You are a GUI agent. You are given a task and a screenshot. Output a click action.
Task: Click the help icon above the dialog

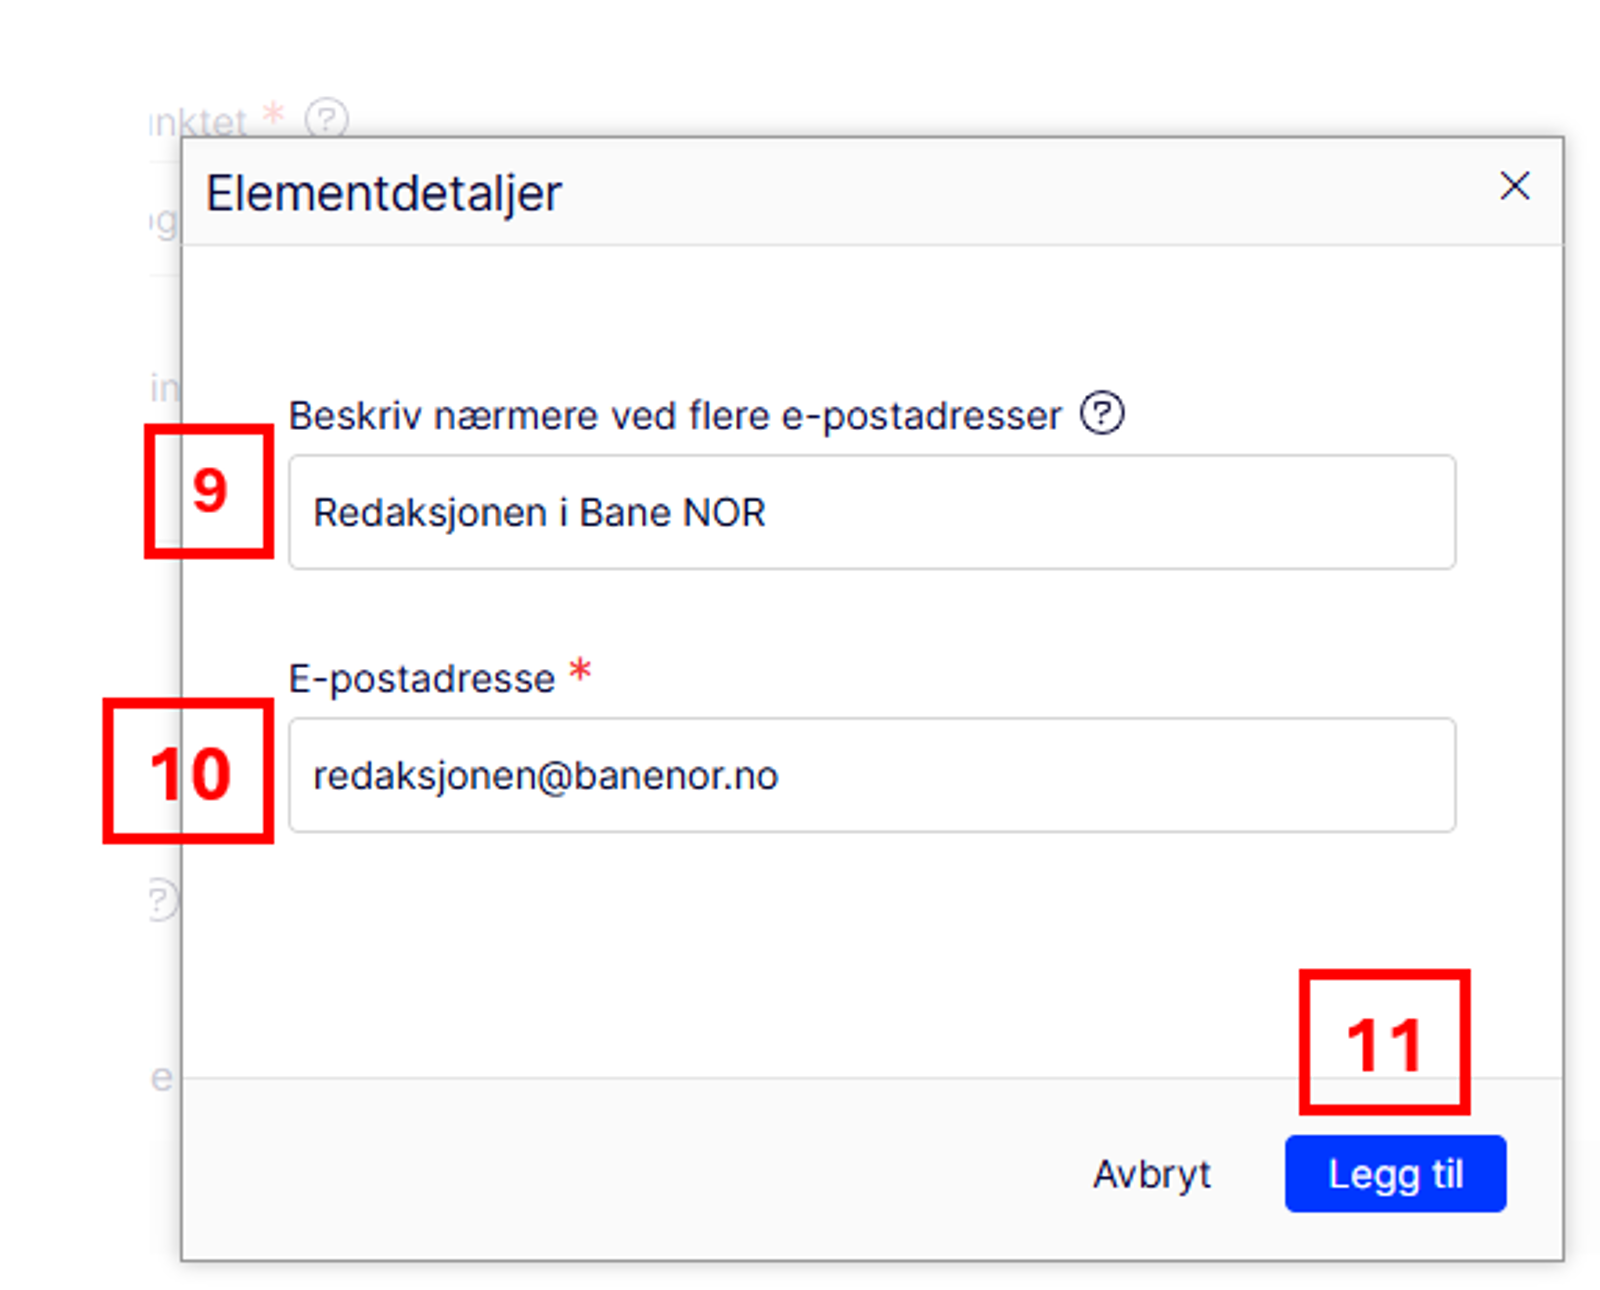click(326, 119)
